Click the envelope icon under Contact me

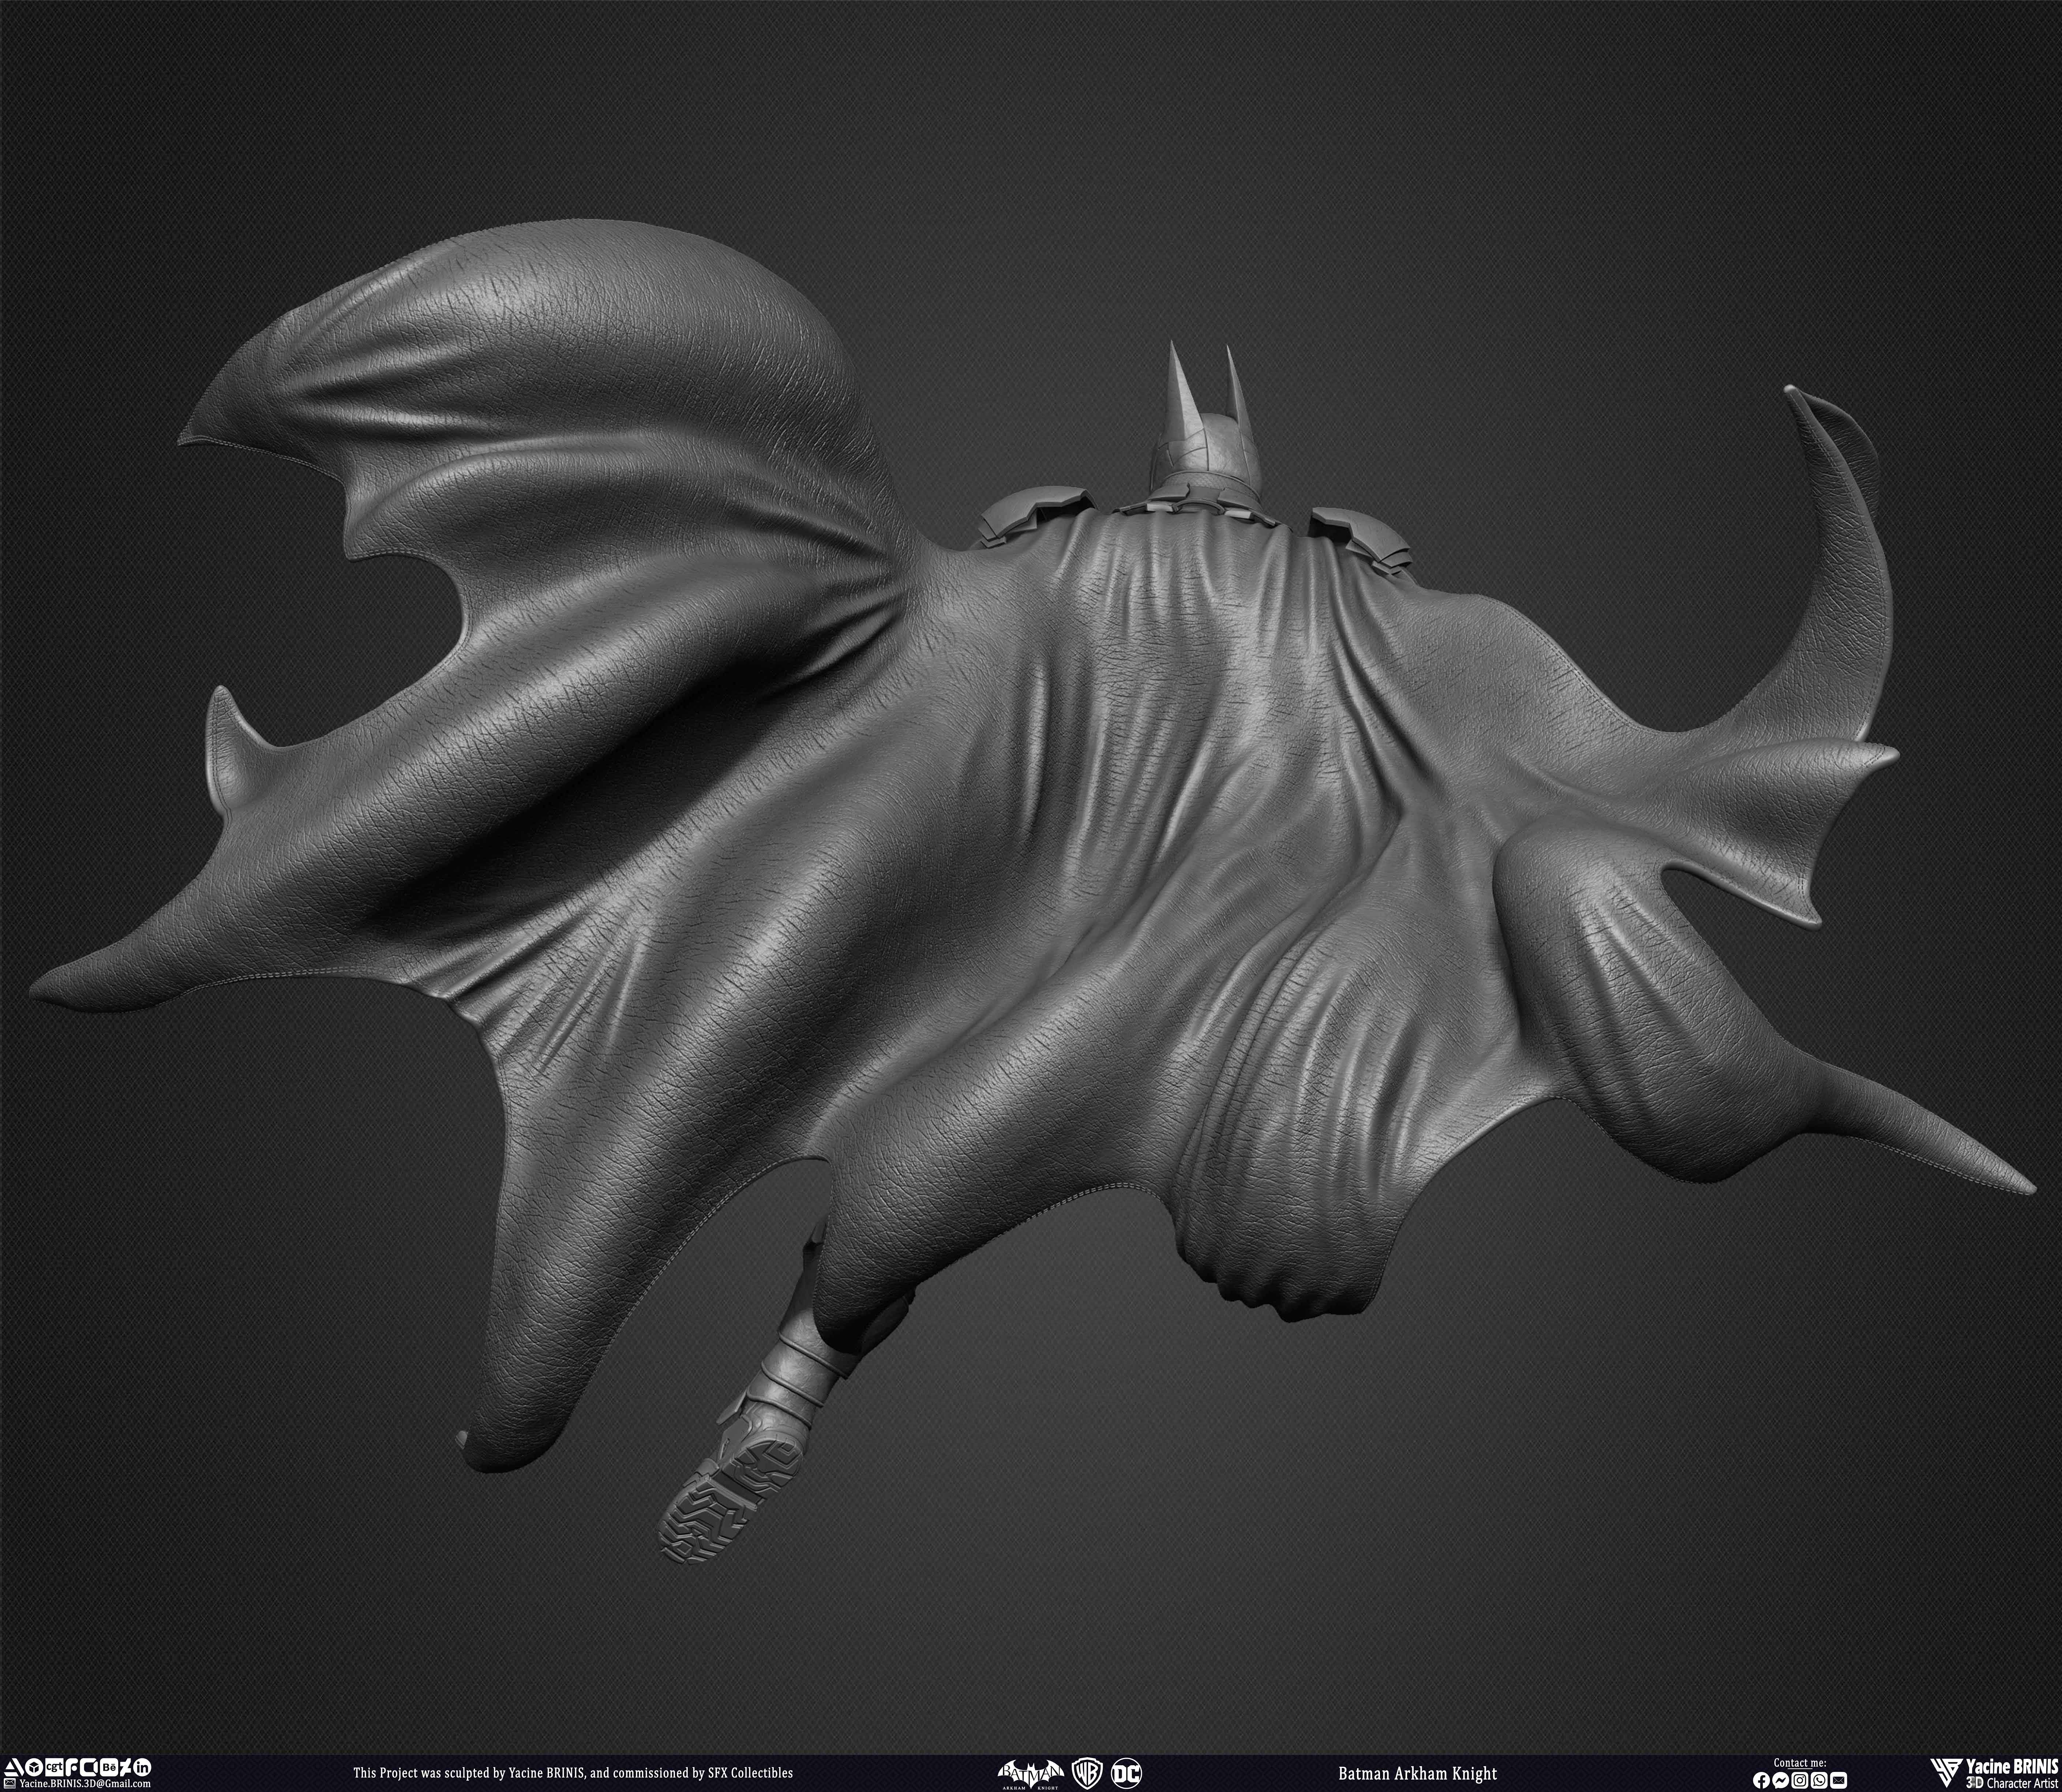coord(1839,1780)
